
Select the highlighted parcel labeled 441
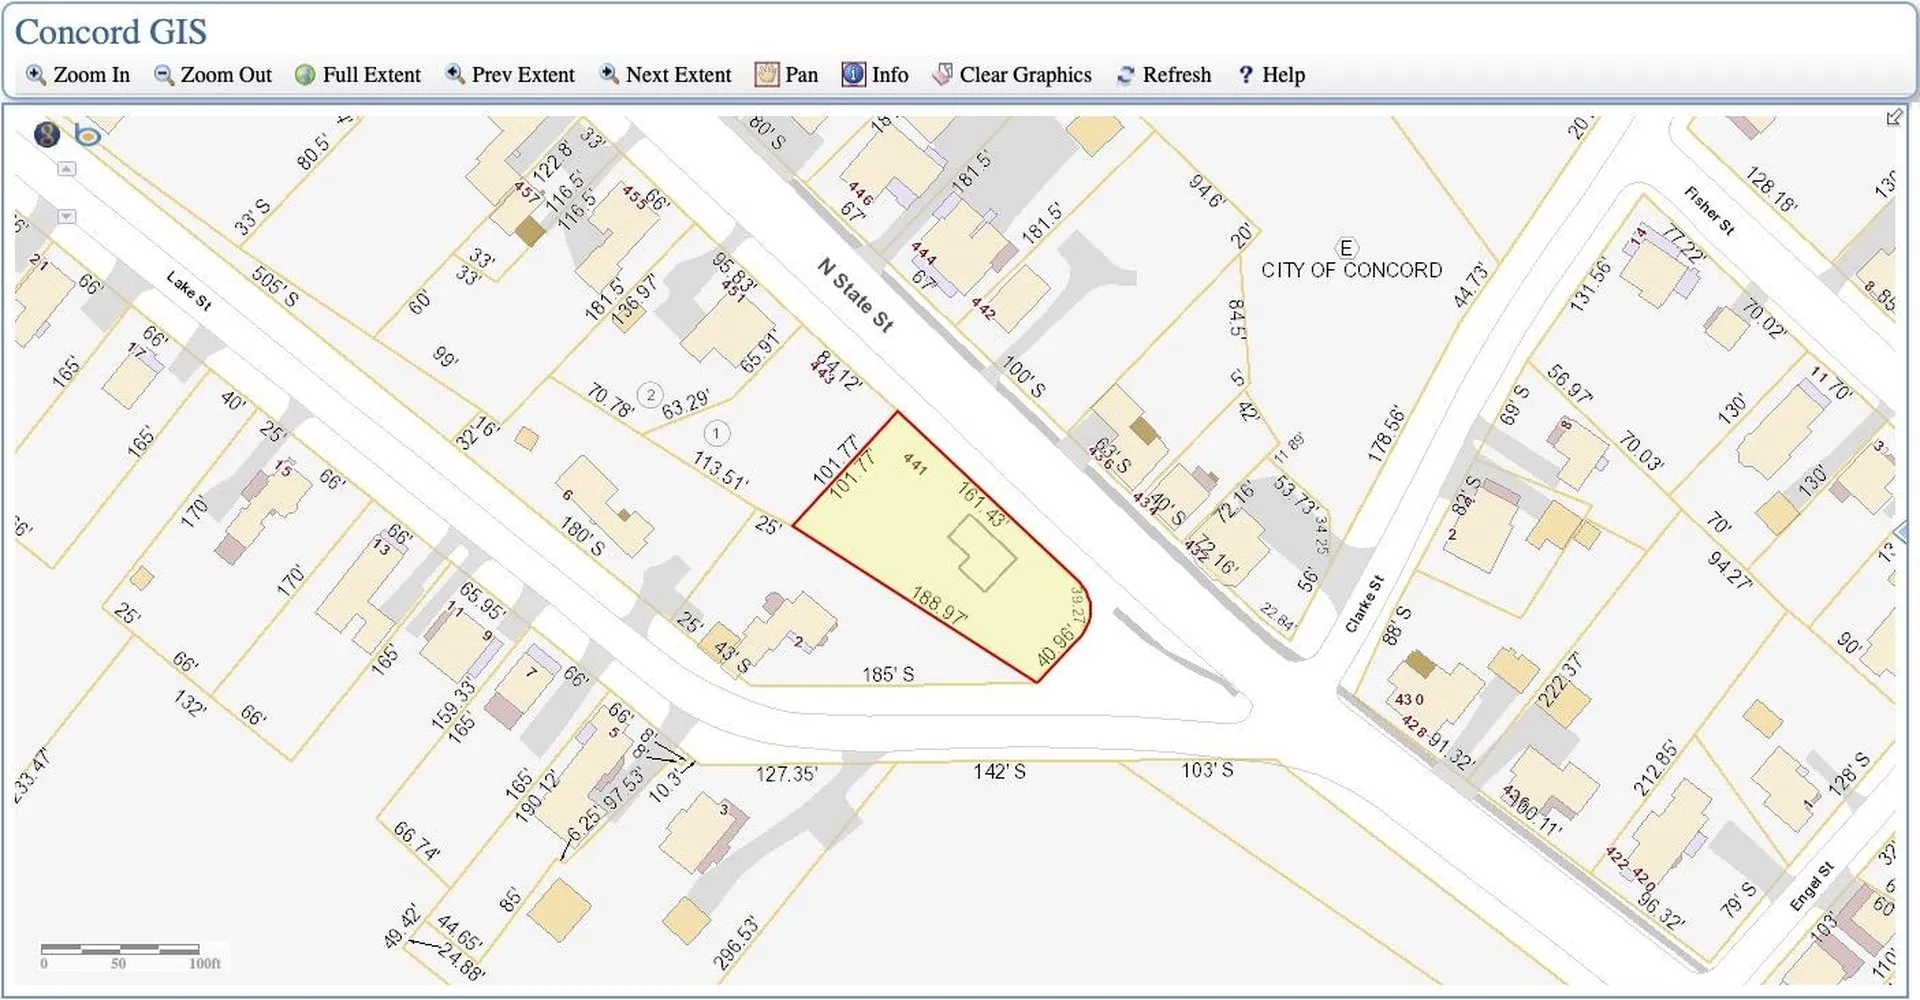(x=940, y=540)
